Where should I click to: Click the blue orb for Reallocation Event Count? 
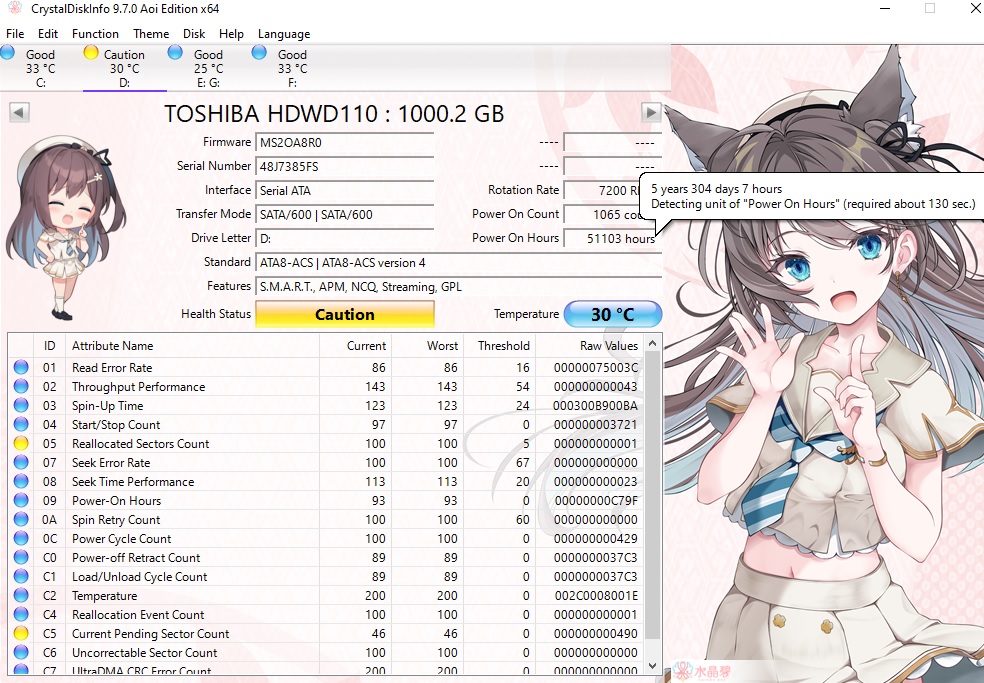[x=21, y=614]
